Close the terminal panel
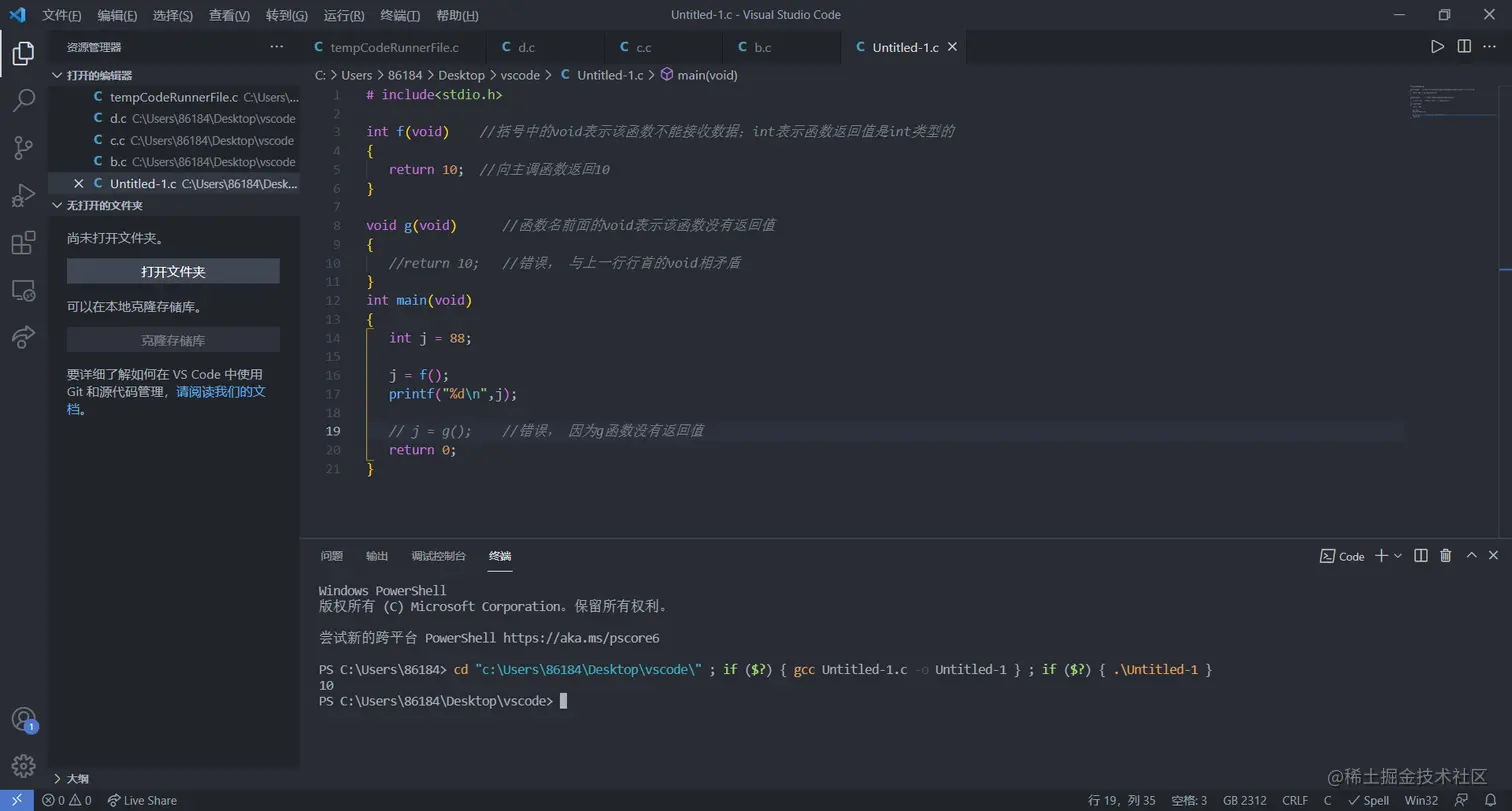 (1493, 556)
